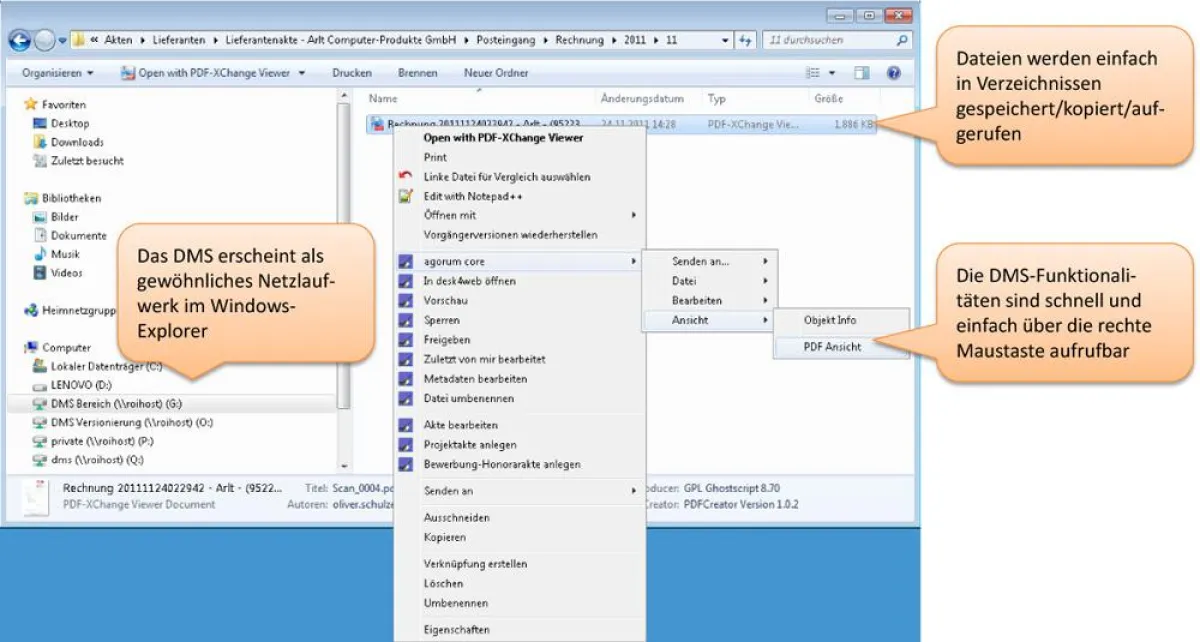Open the help question mark icon
Viewport: 1200px width, 642px height.
[894, 73]
